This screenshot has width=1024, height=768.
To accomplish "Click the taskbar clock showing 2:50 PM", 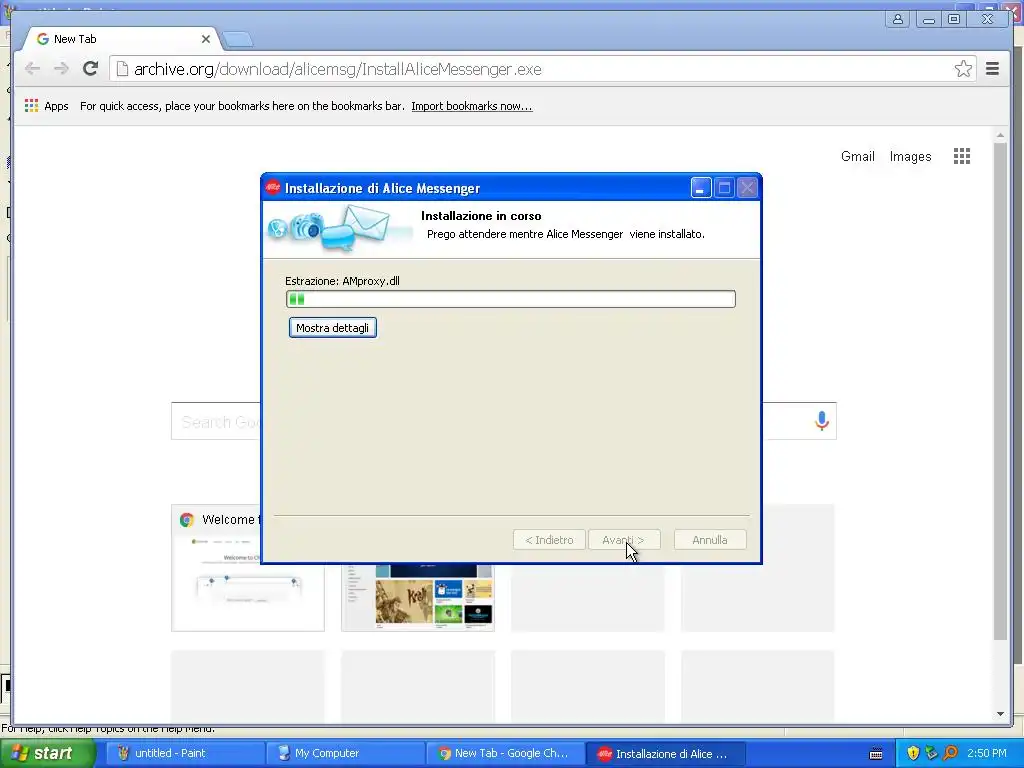I will (x=986, y=753).
